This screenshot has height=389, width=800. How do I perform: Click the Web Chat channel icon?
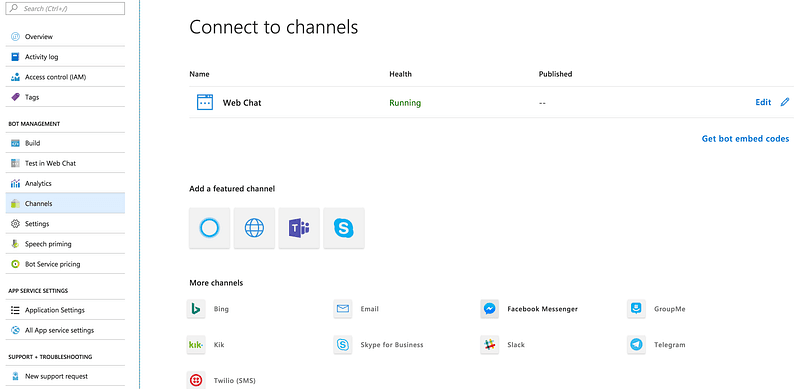[x=205, y=102]
